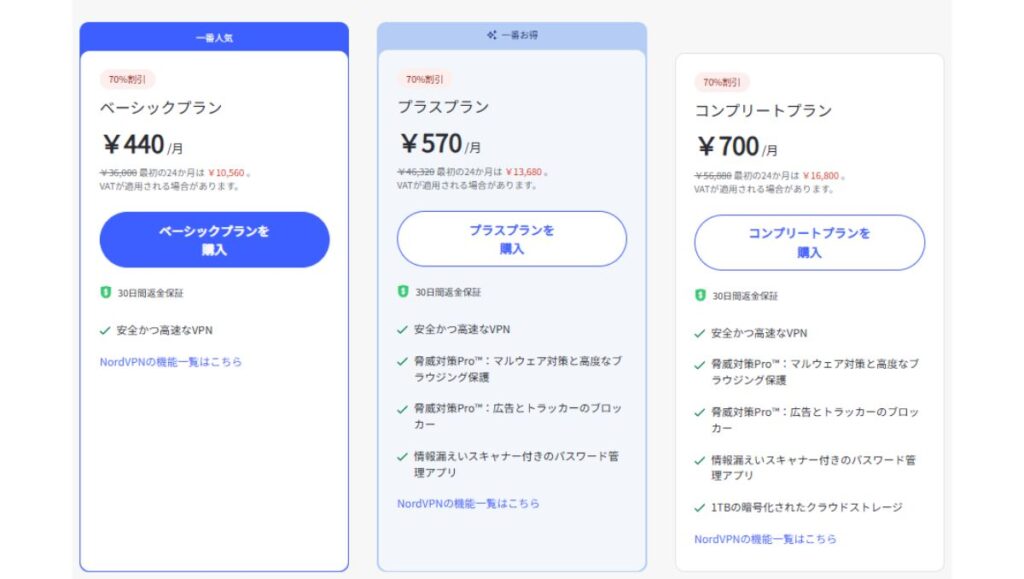Click the コンプリートプラン title
The height and width of the screenshot is (579, 1024).
pos(763,111)
